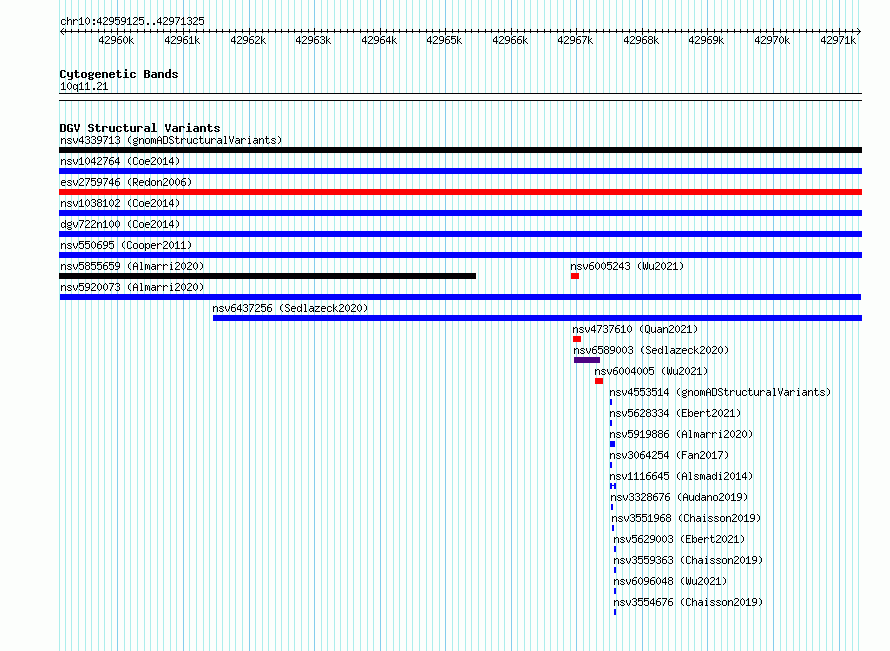The height and width of the screenshot is (651, 890).
Task: Open the nsv3554676 (Chaisson2019) label
Action: point(689,602)
